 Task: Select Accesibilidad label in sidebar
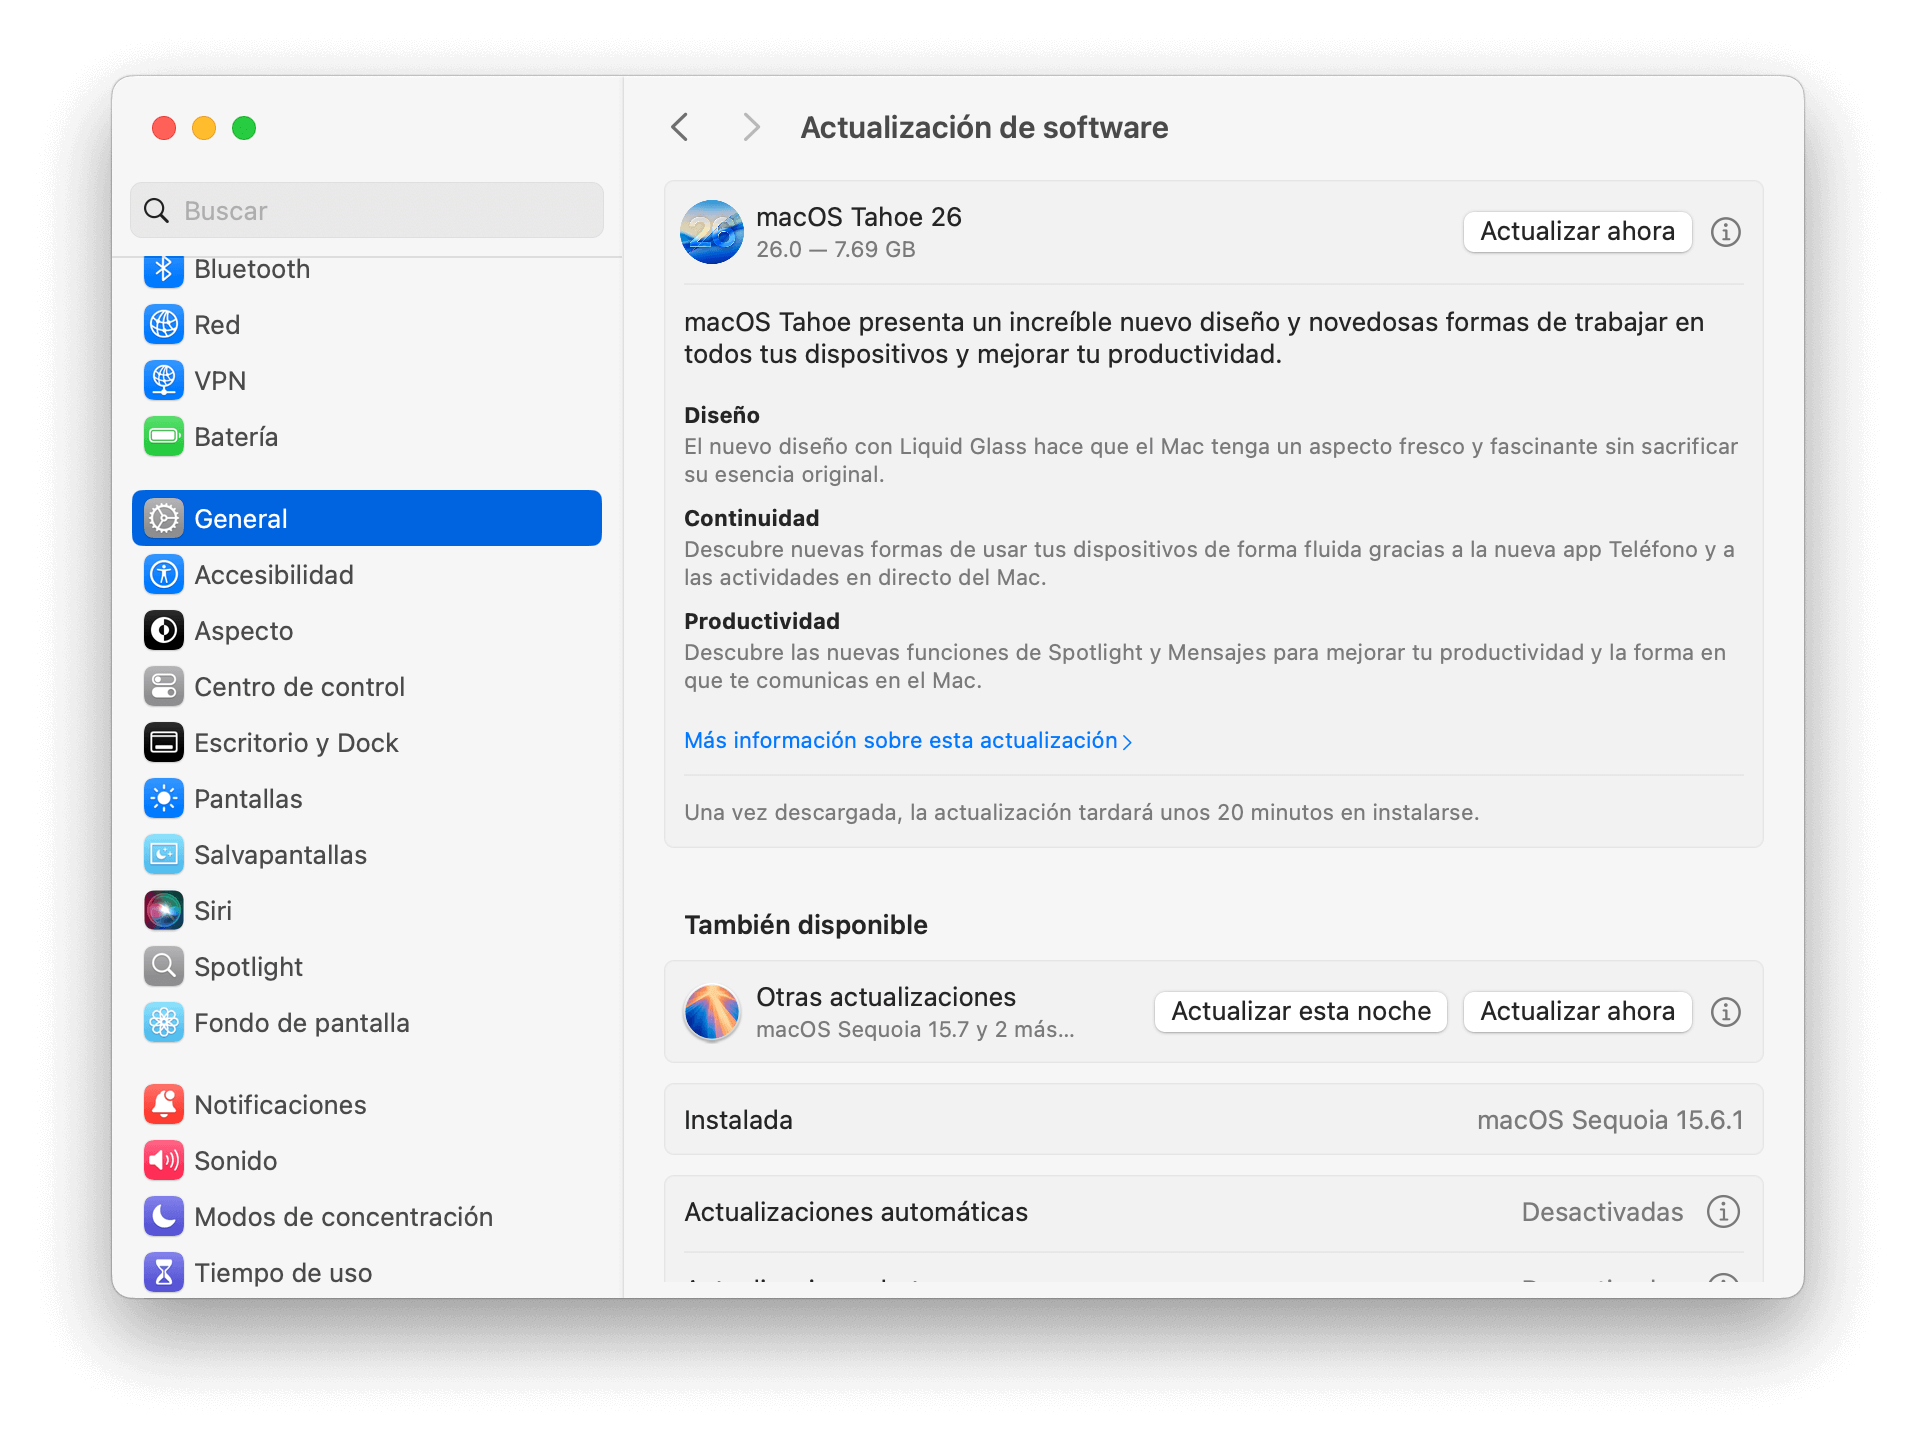click(x=274, y=575)
